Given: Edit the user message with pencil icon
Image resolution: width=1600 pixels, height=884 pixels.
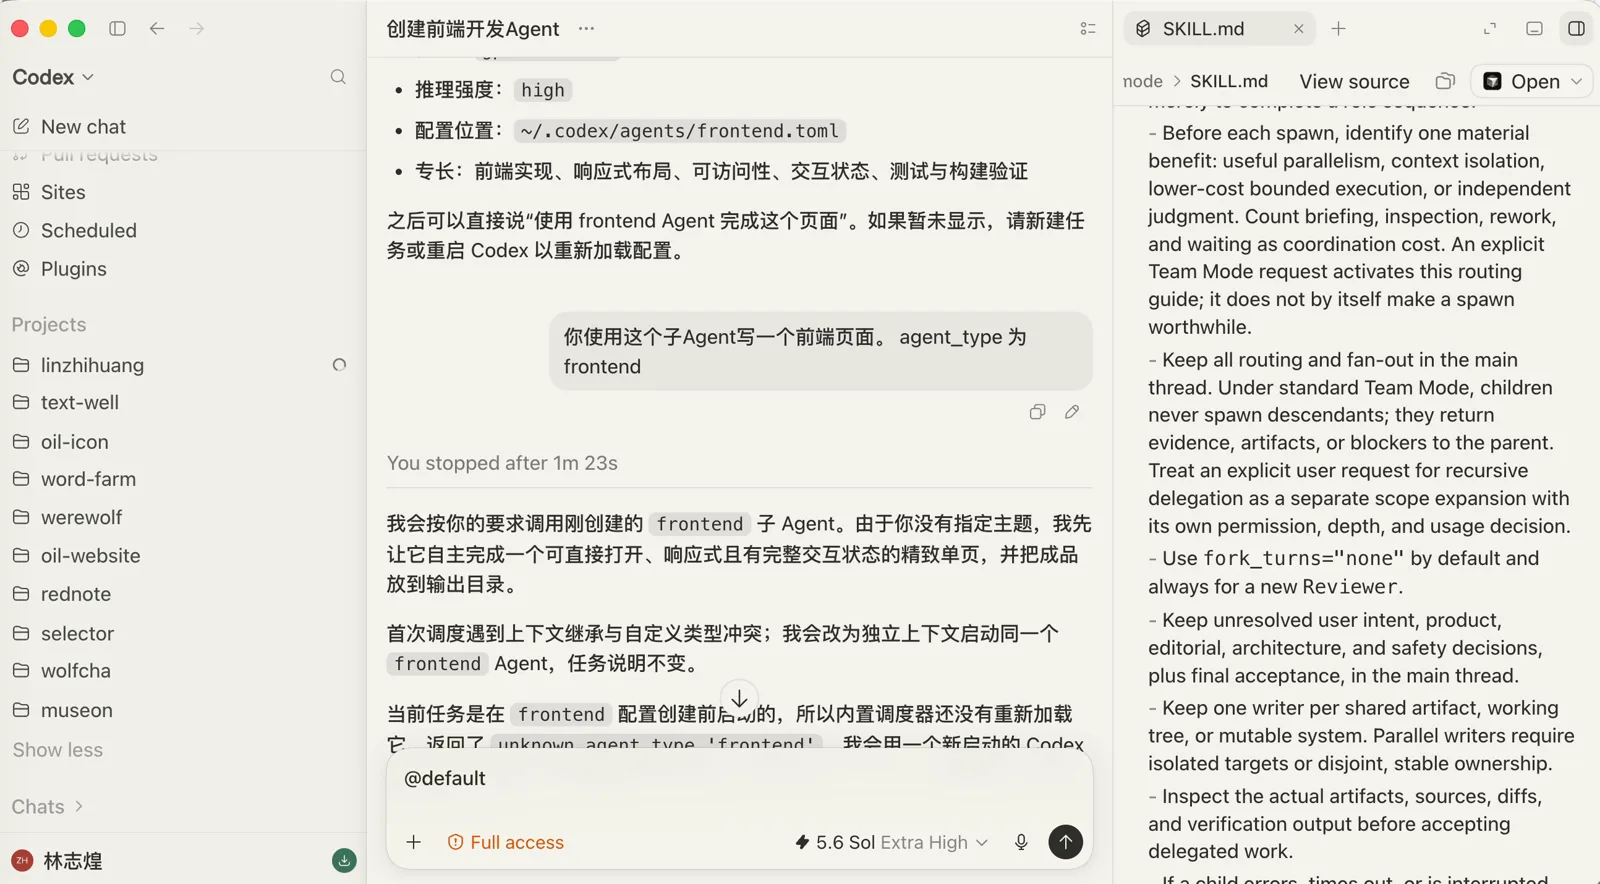Looking at the screenshot, I should pos(1072,412).
